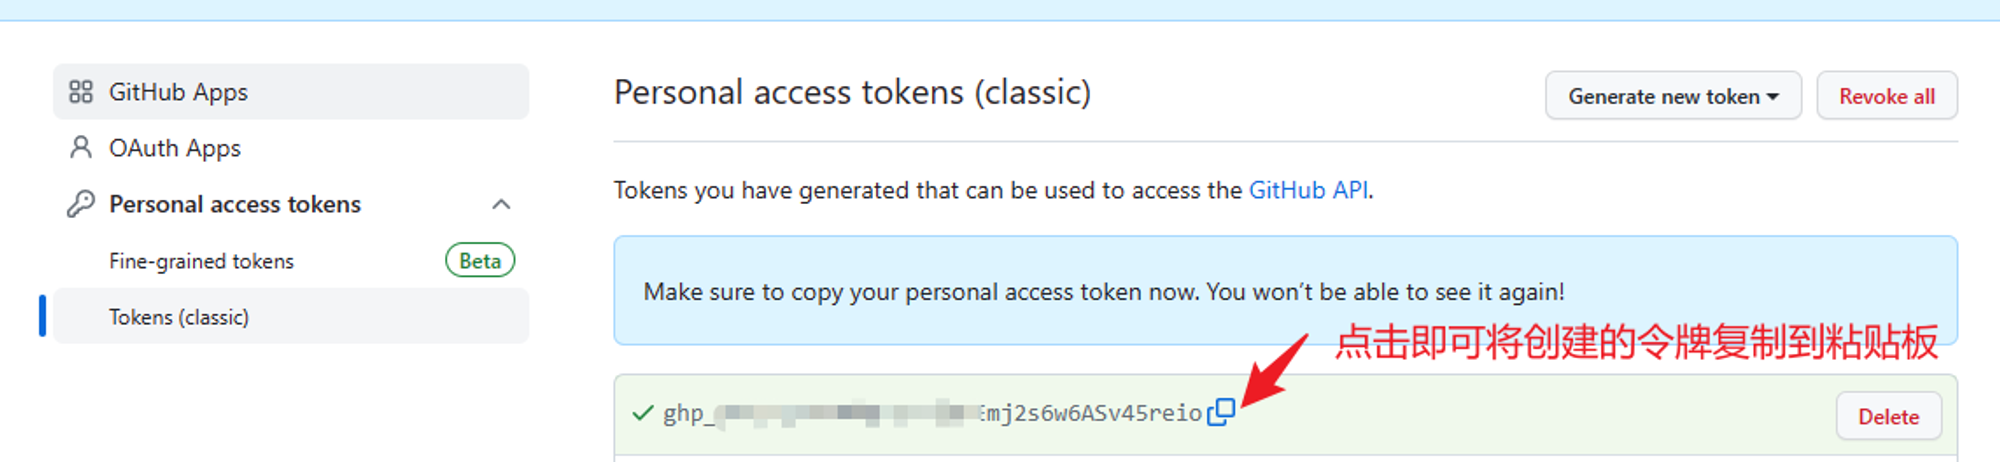Screen dimensions: 2000x462
Task: Copy the token with the clipboard icon
Action: [x=1221, y=412]
